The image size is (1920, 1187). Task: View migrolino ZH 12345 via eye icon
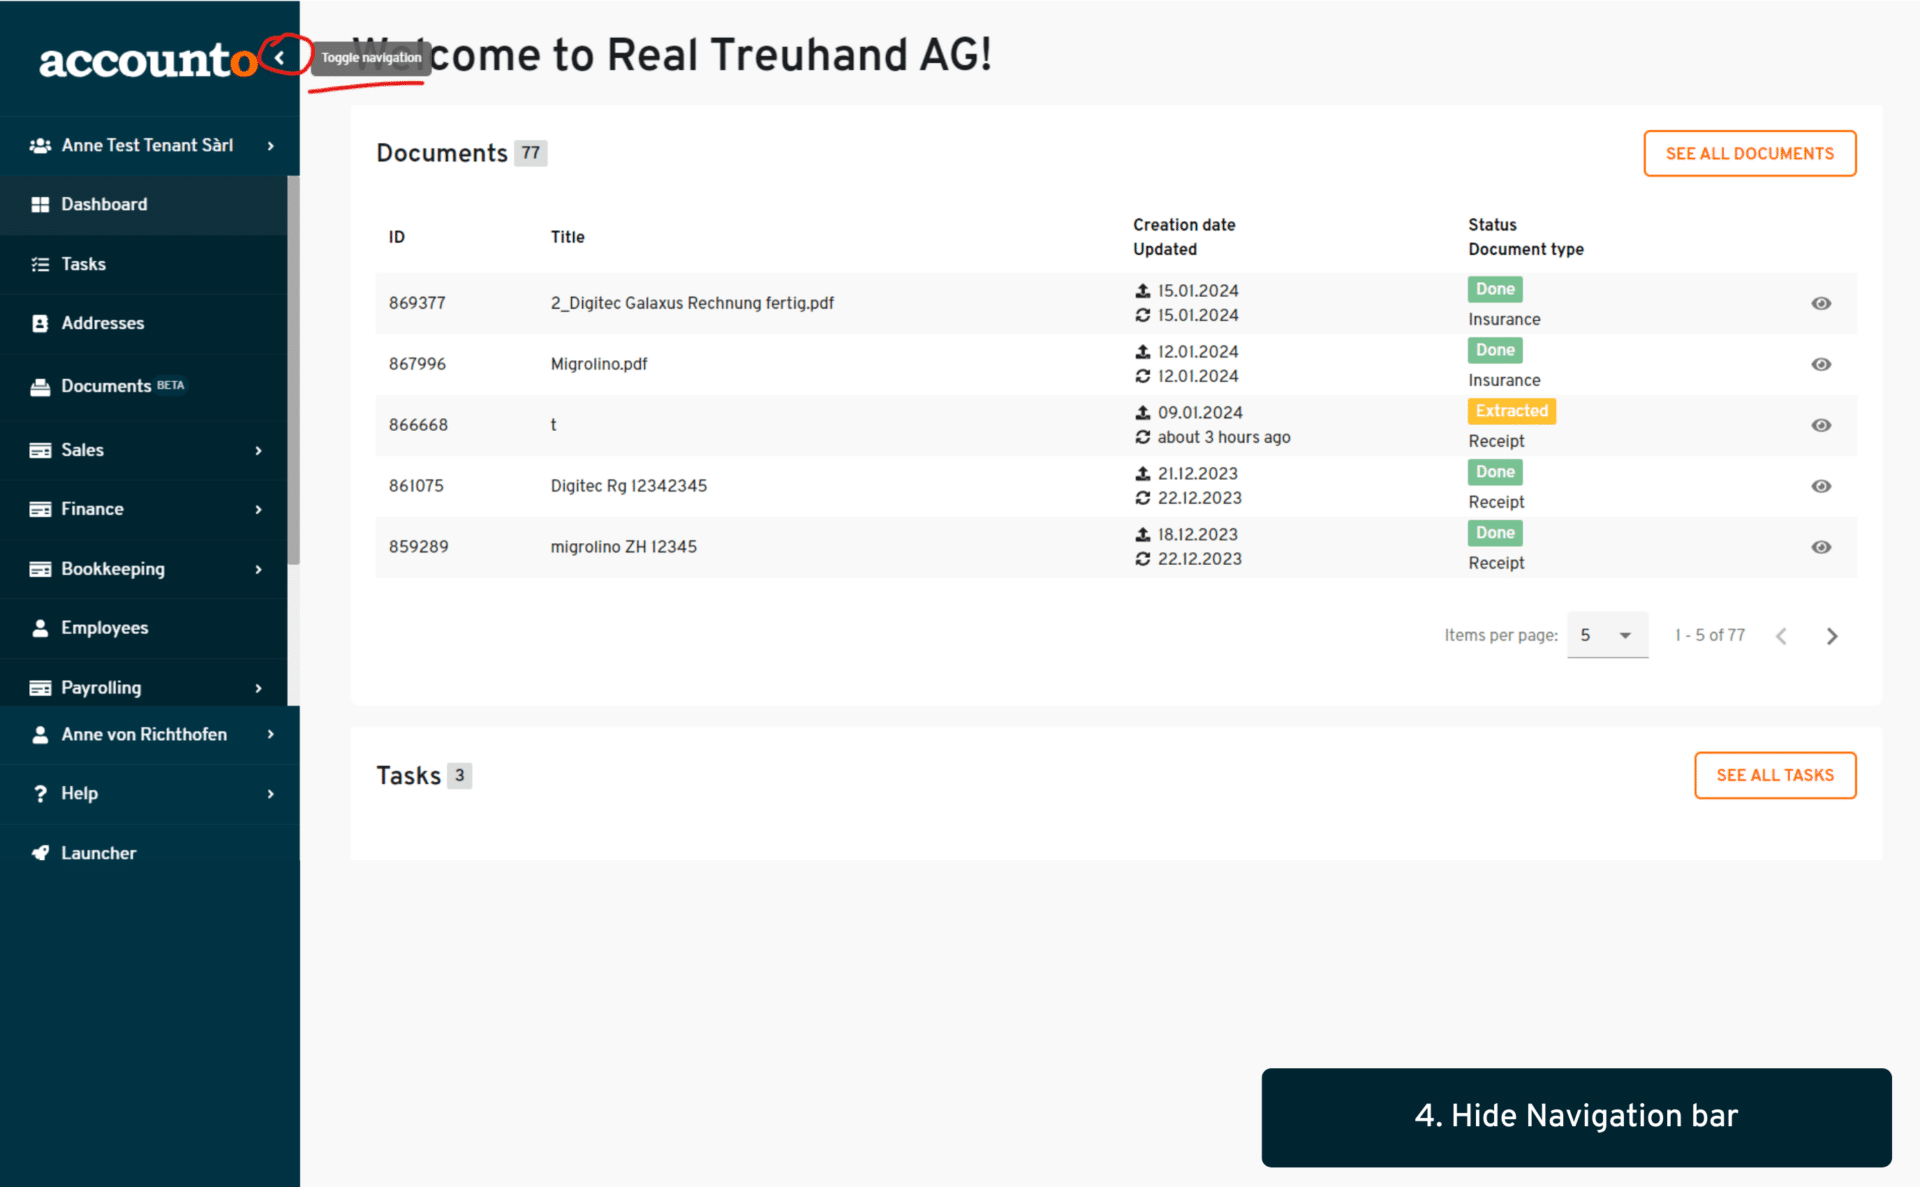coord(1821,548)
